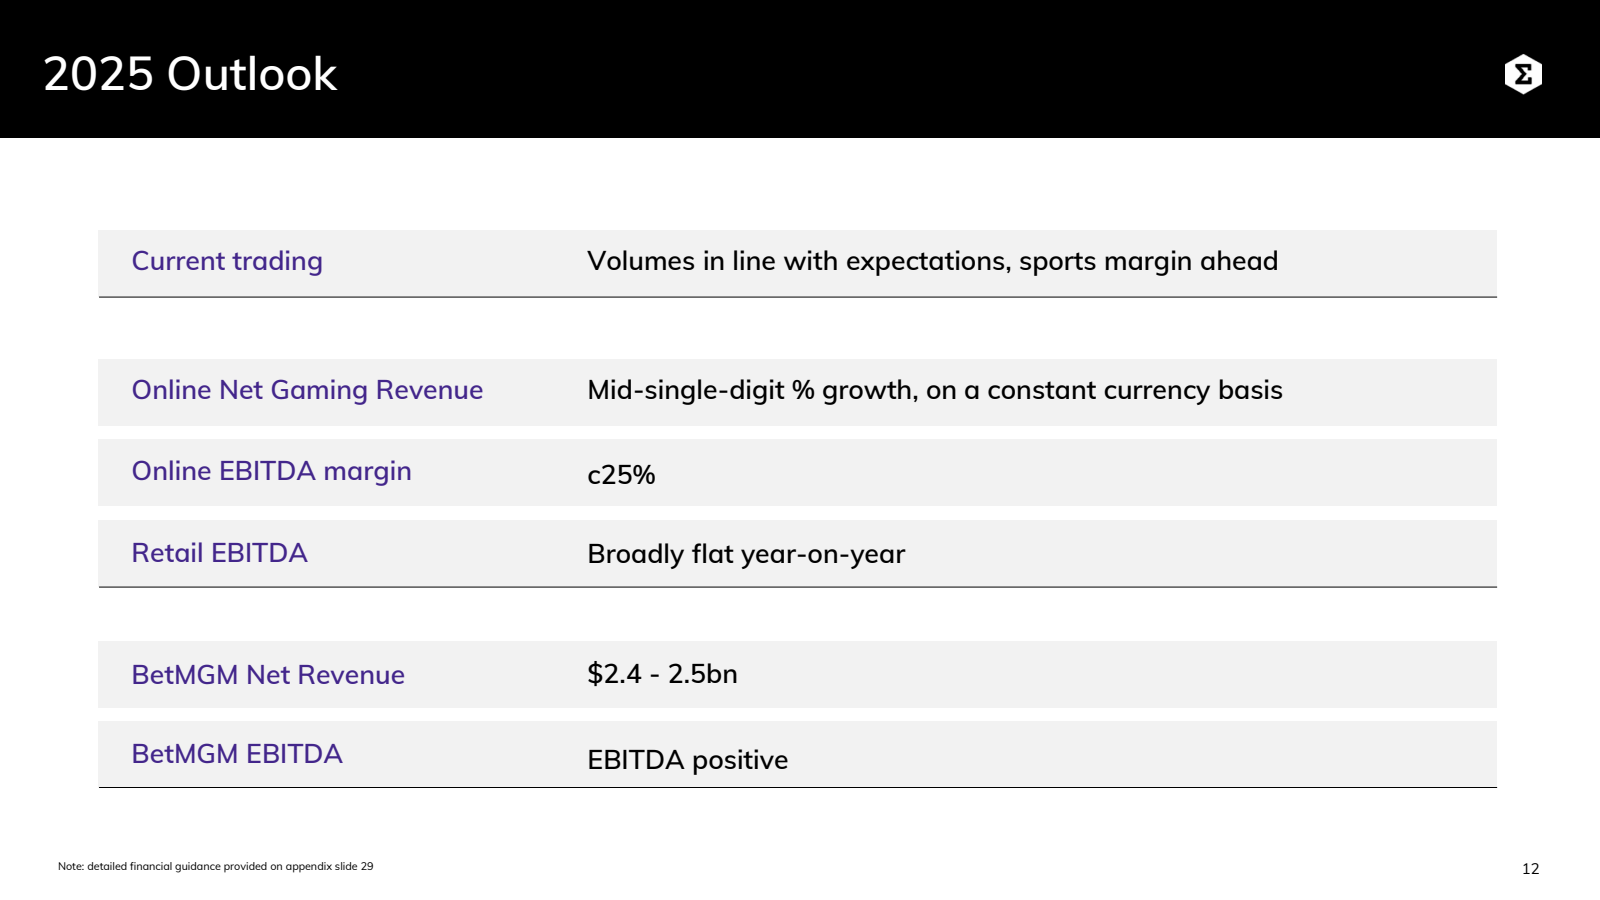Select Mid-single-digit % growth text
The width and height of the screenshot is (1600, 900).
751,390
